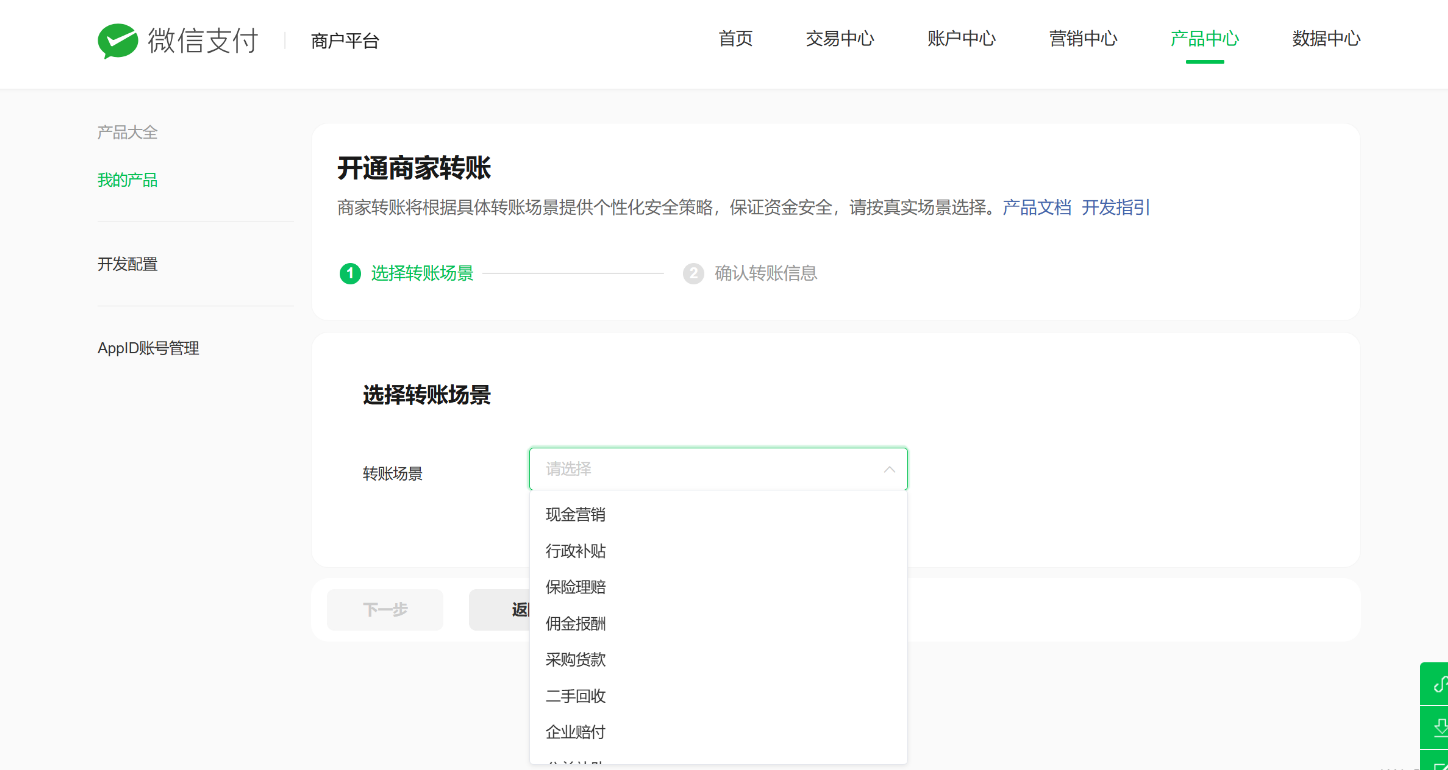Viewport: 1448px width, 770px height.
Task: Open the 开发指引 link
Action: [x=1116, y=208]
